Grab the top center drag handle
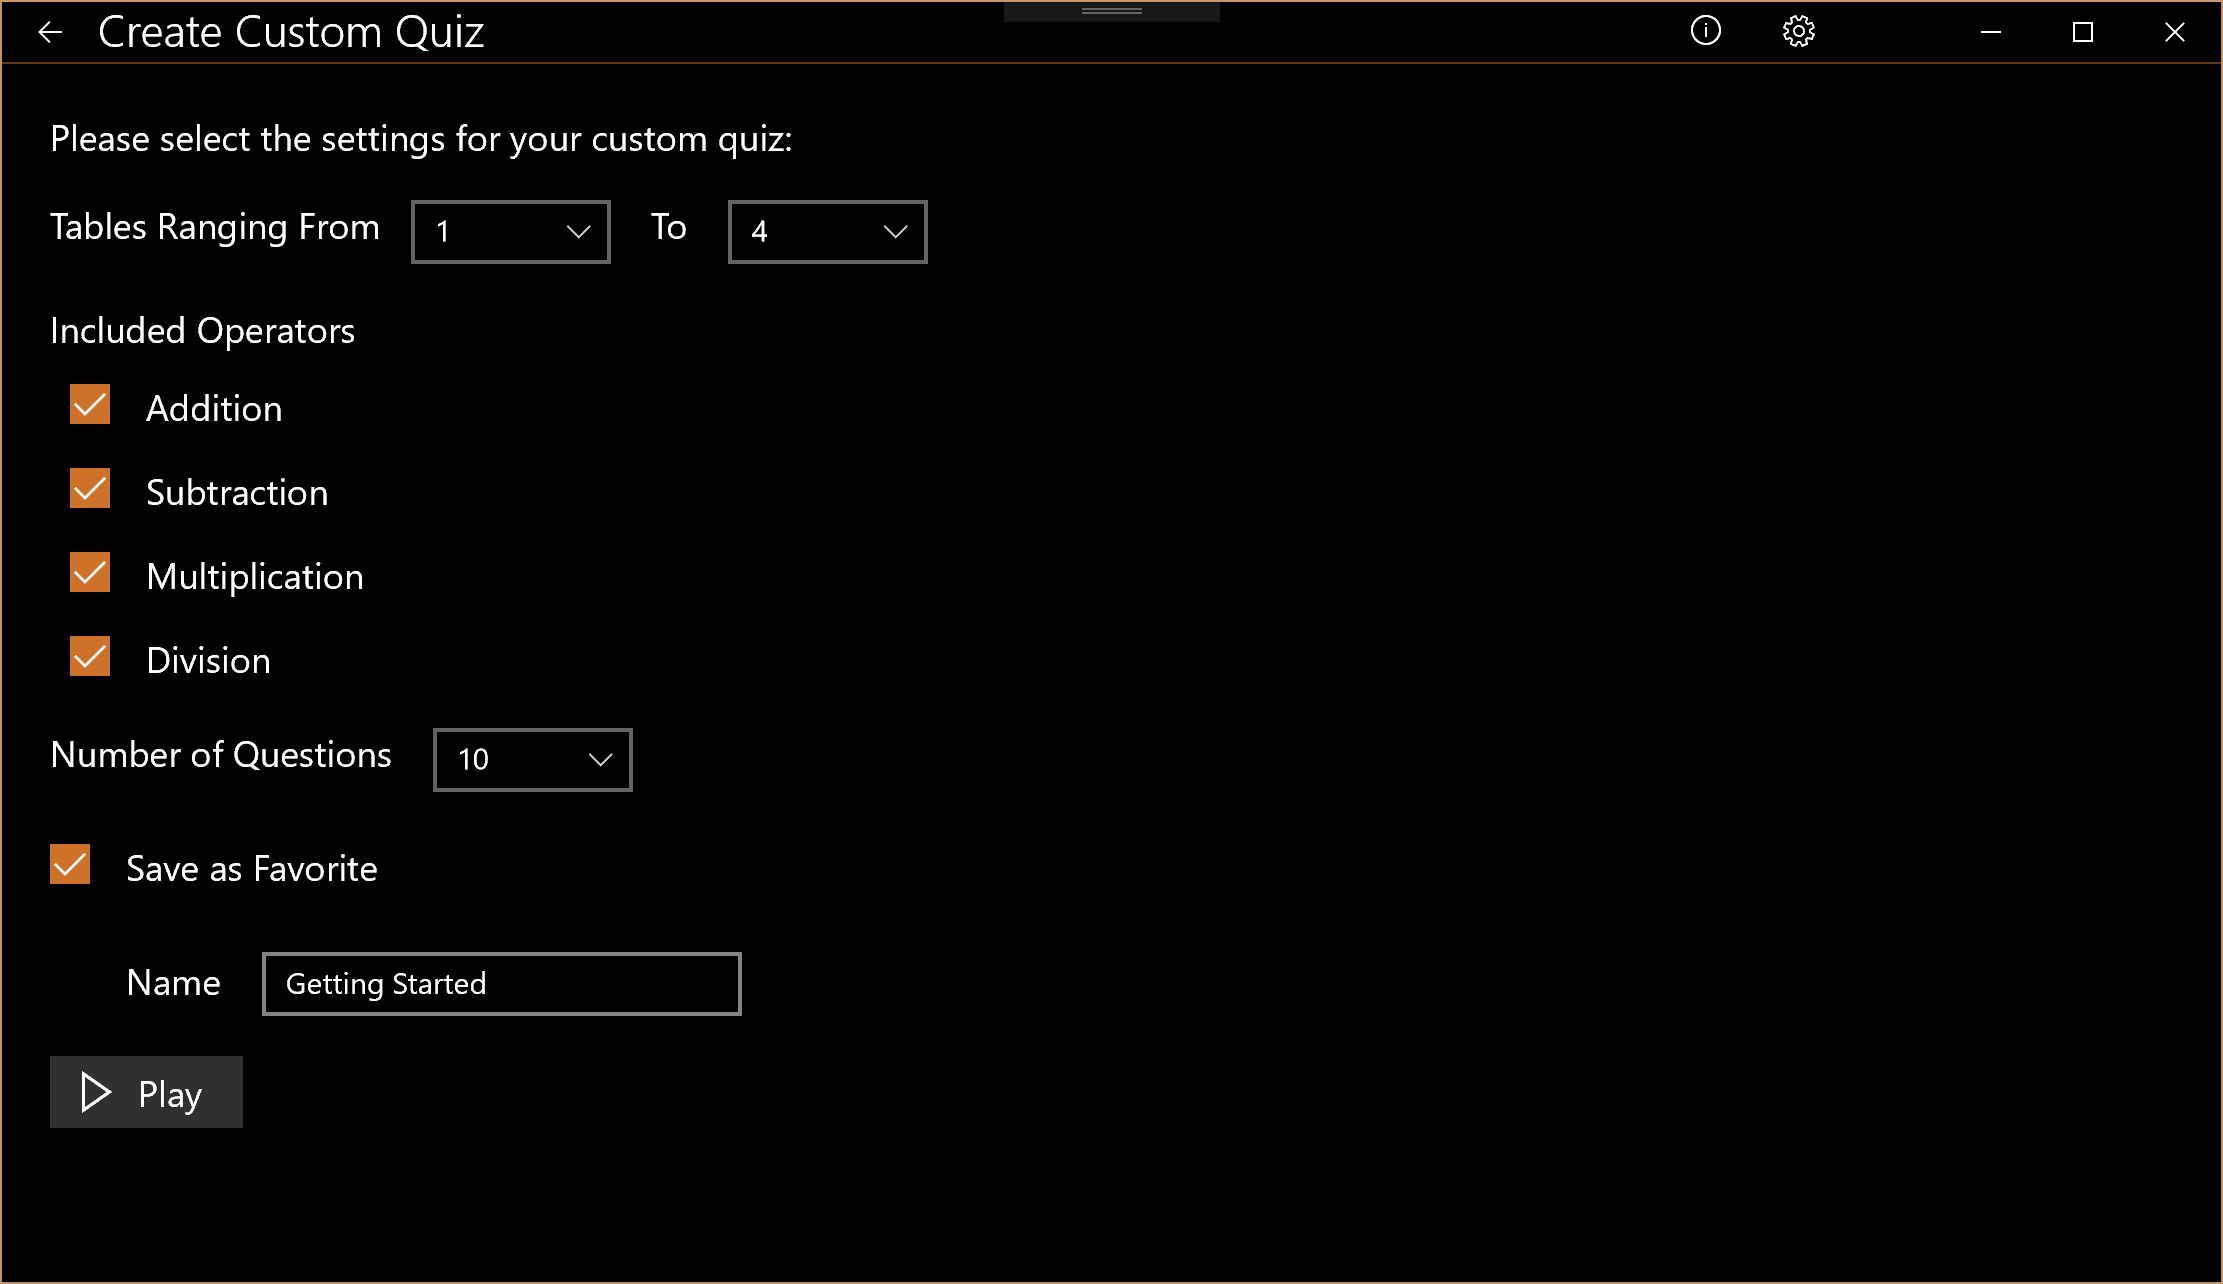 click(x=1111, y=11)
